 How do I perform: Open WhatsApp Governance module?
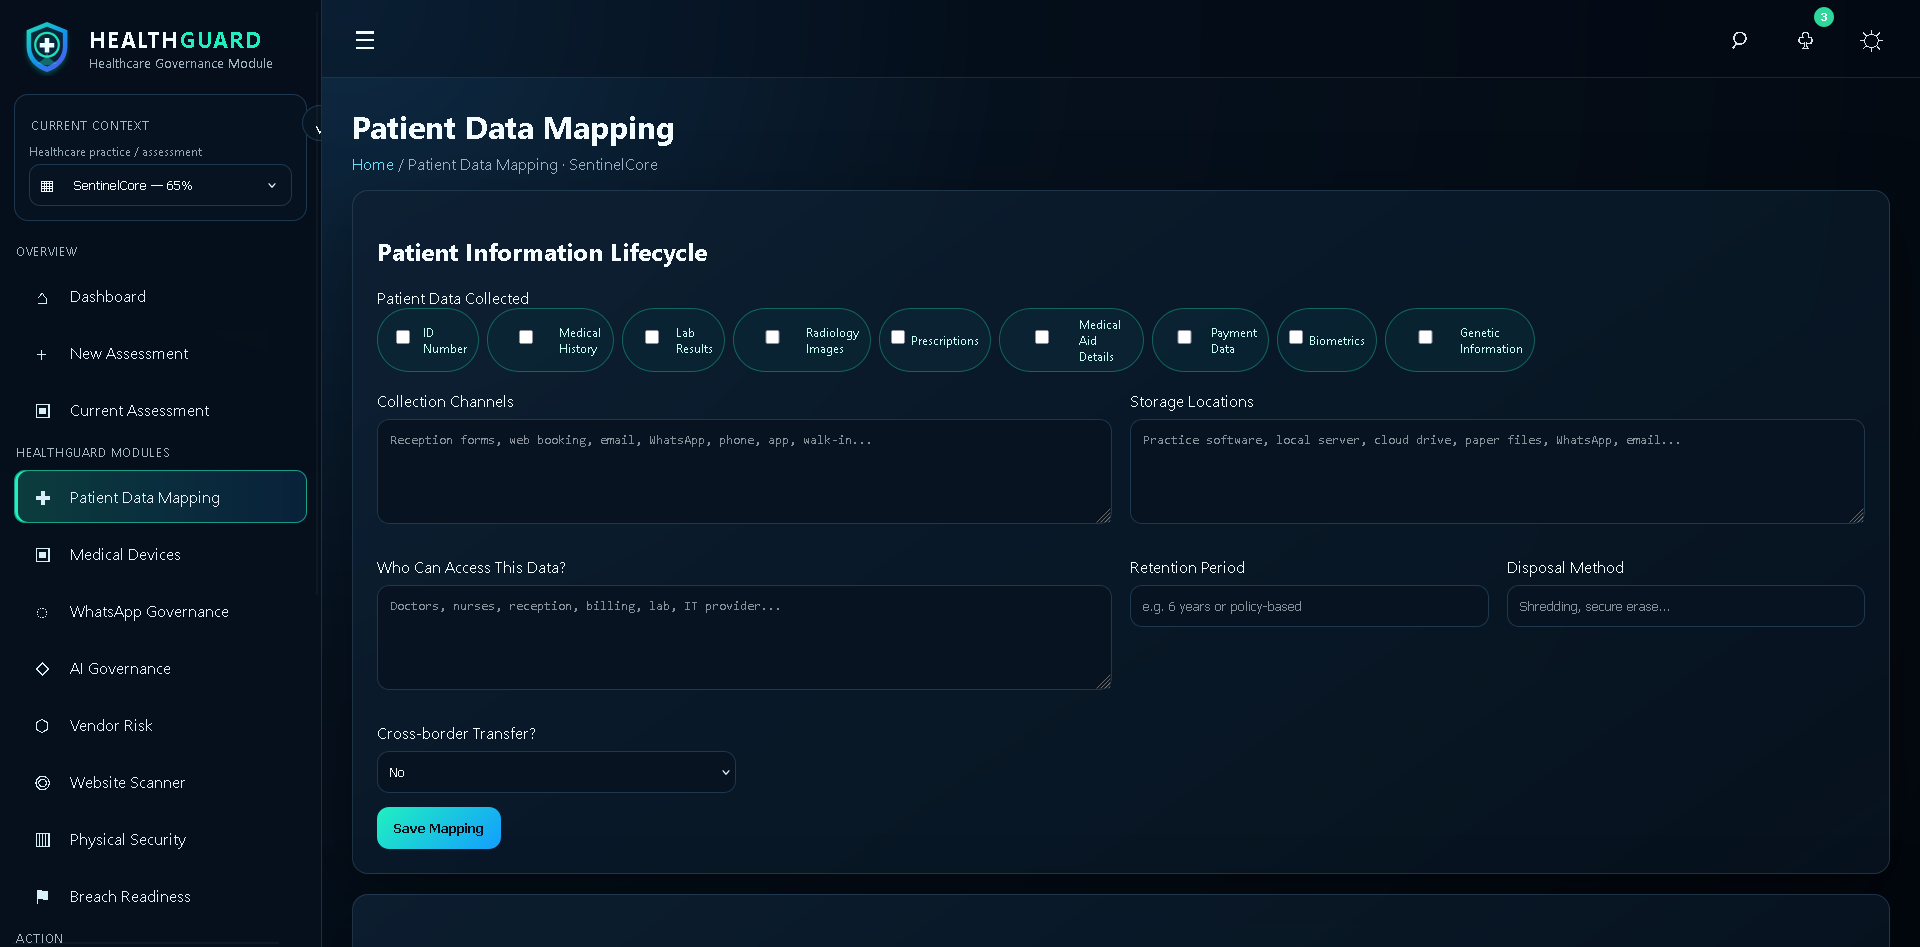point(160,612)
